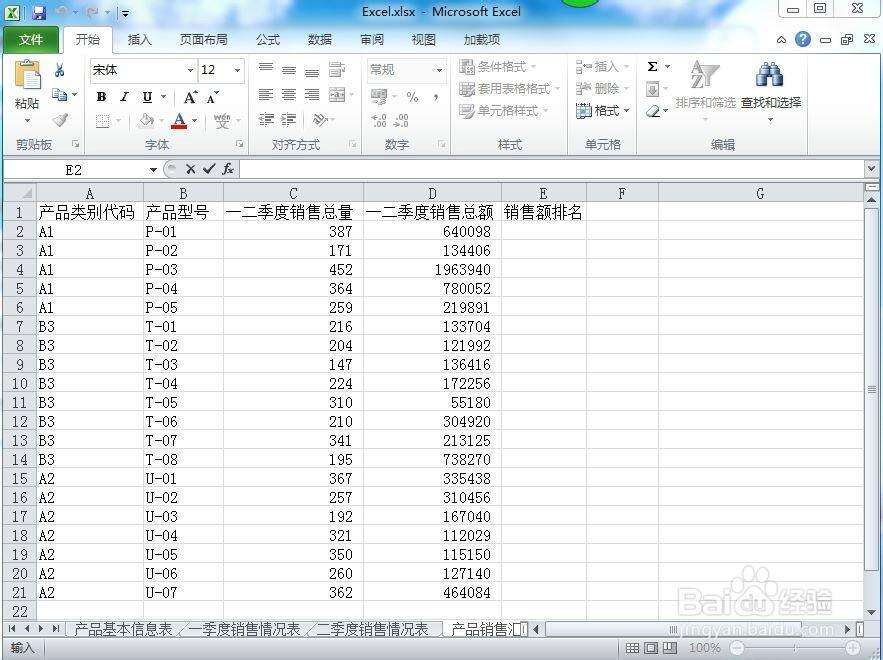Apply the red font color

tap(179, 121)
